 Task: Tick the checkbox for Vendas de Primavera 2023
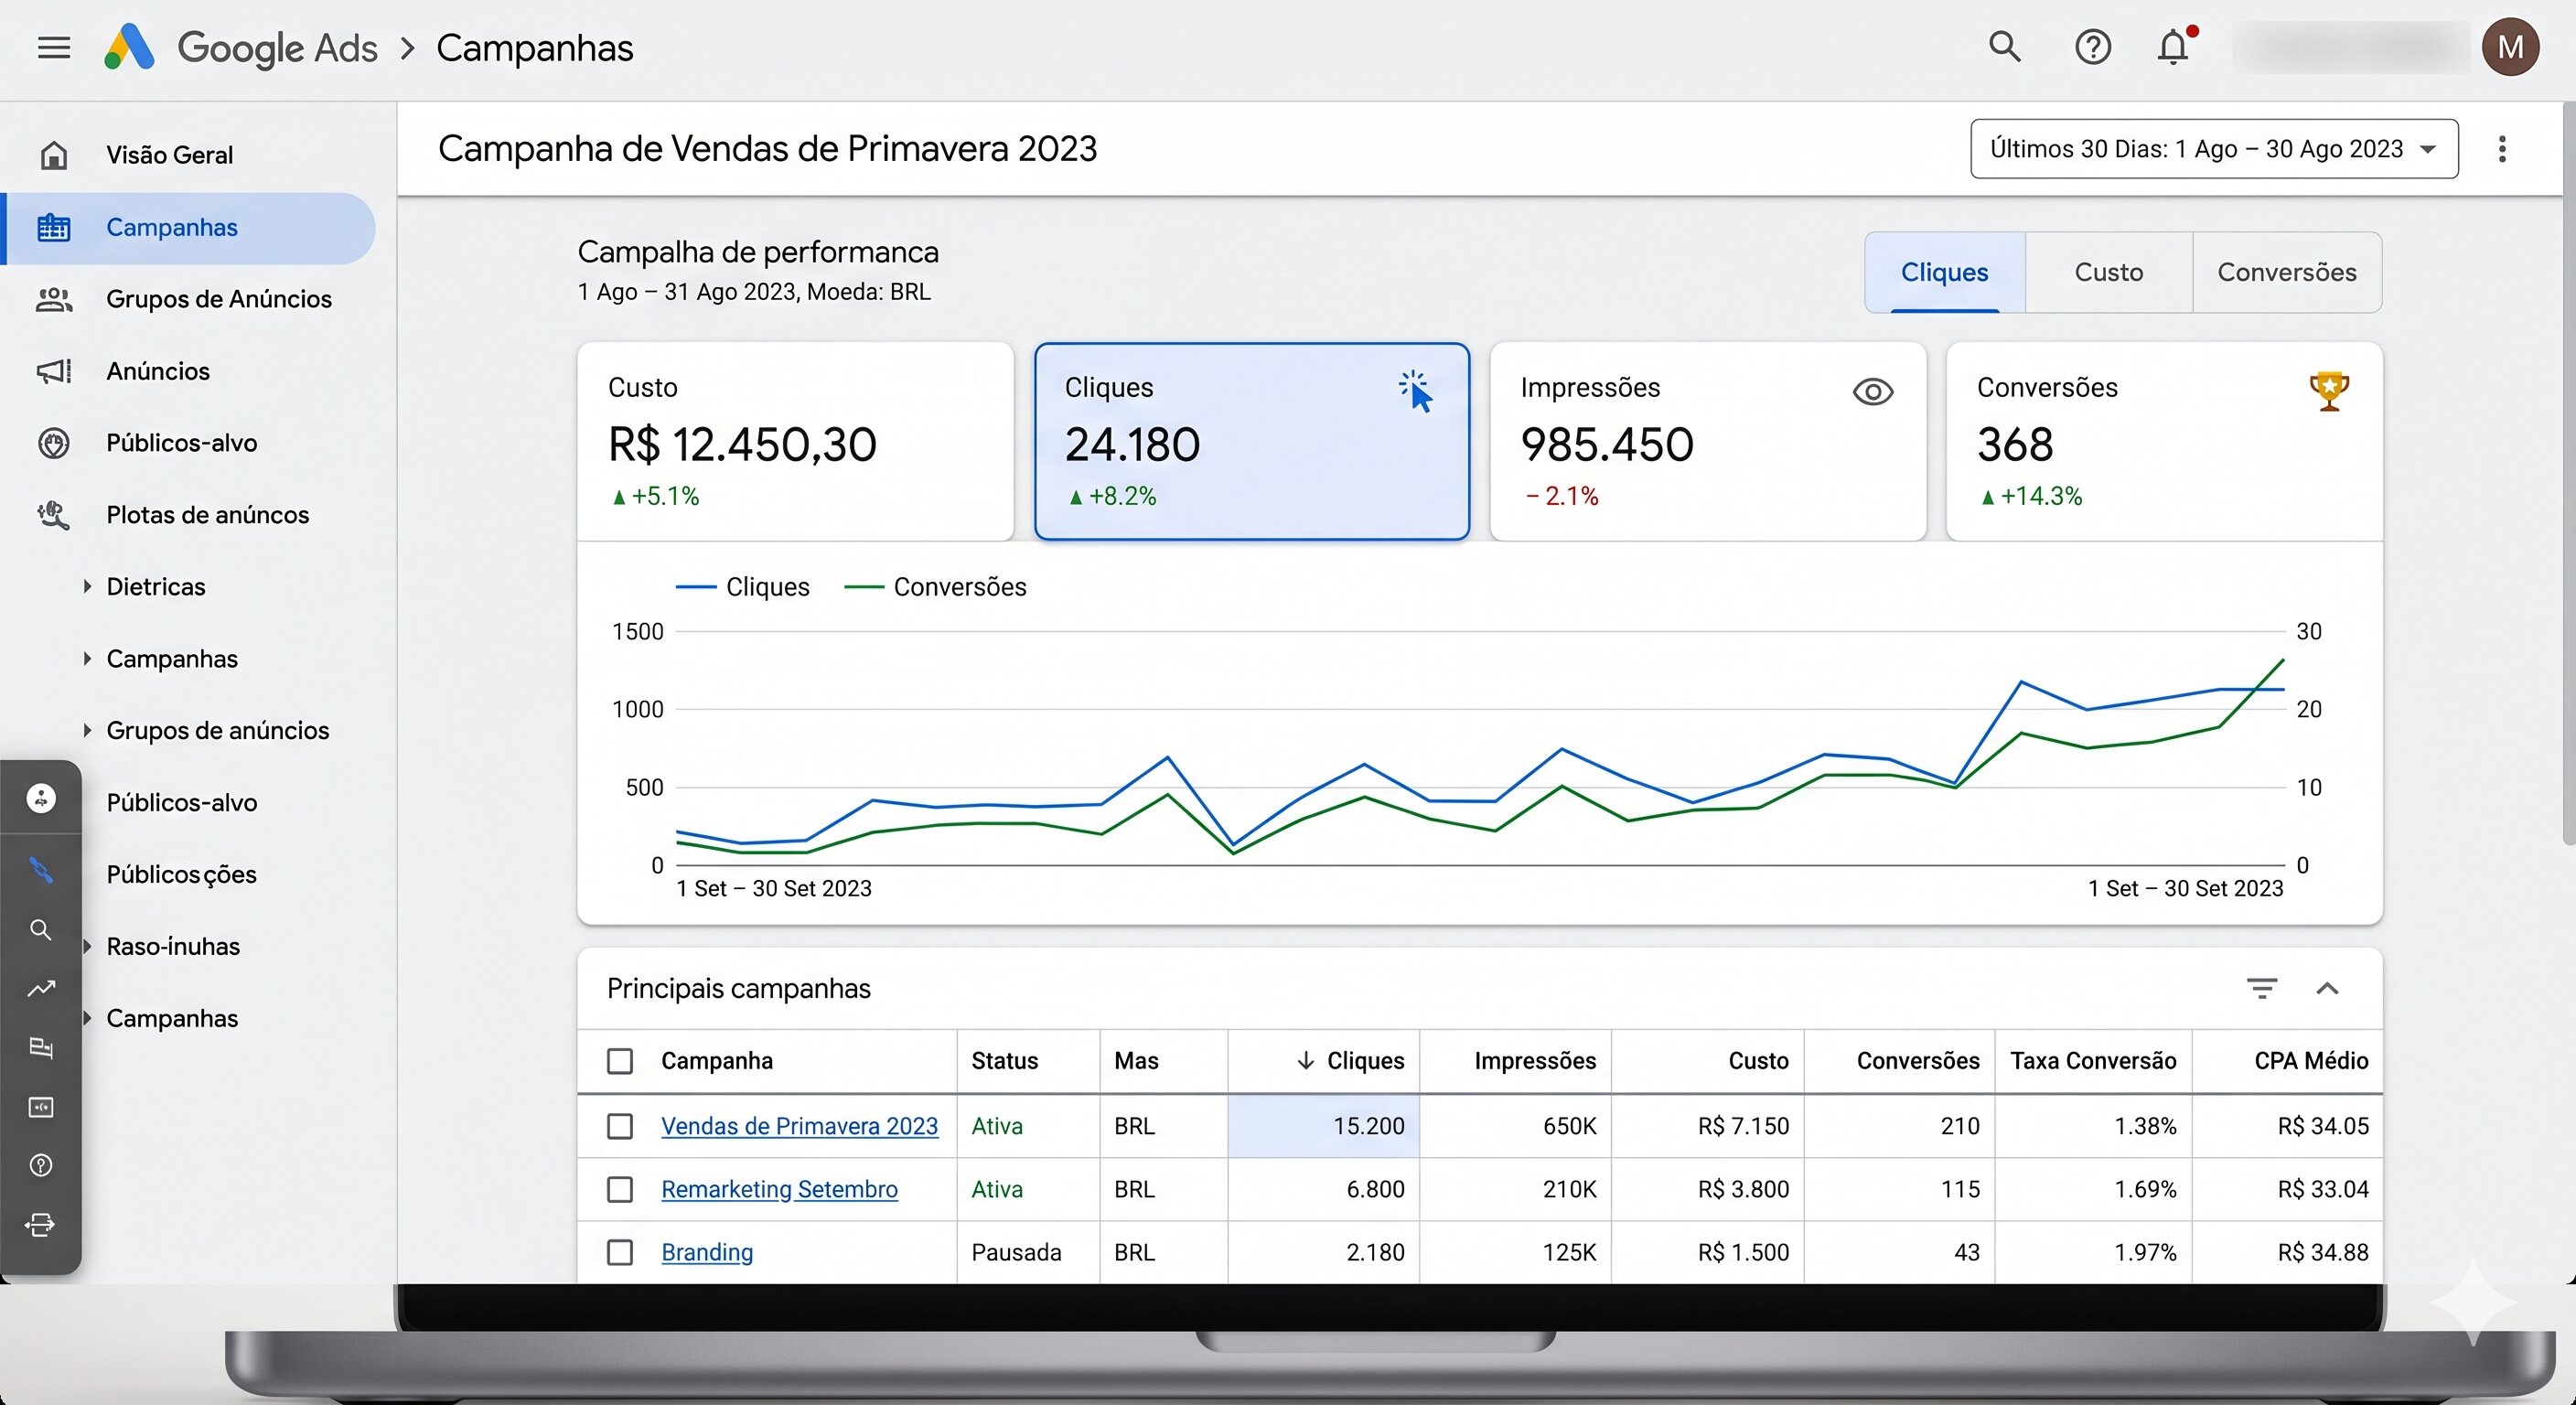[620, 1126]
